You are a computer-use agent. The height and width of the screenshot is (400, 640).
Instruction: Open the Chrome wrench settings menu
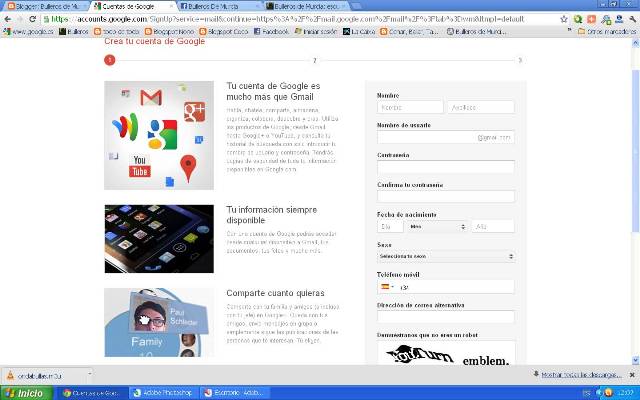(x=633, y=19)
